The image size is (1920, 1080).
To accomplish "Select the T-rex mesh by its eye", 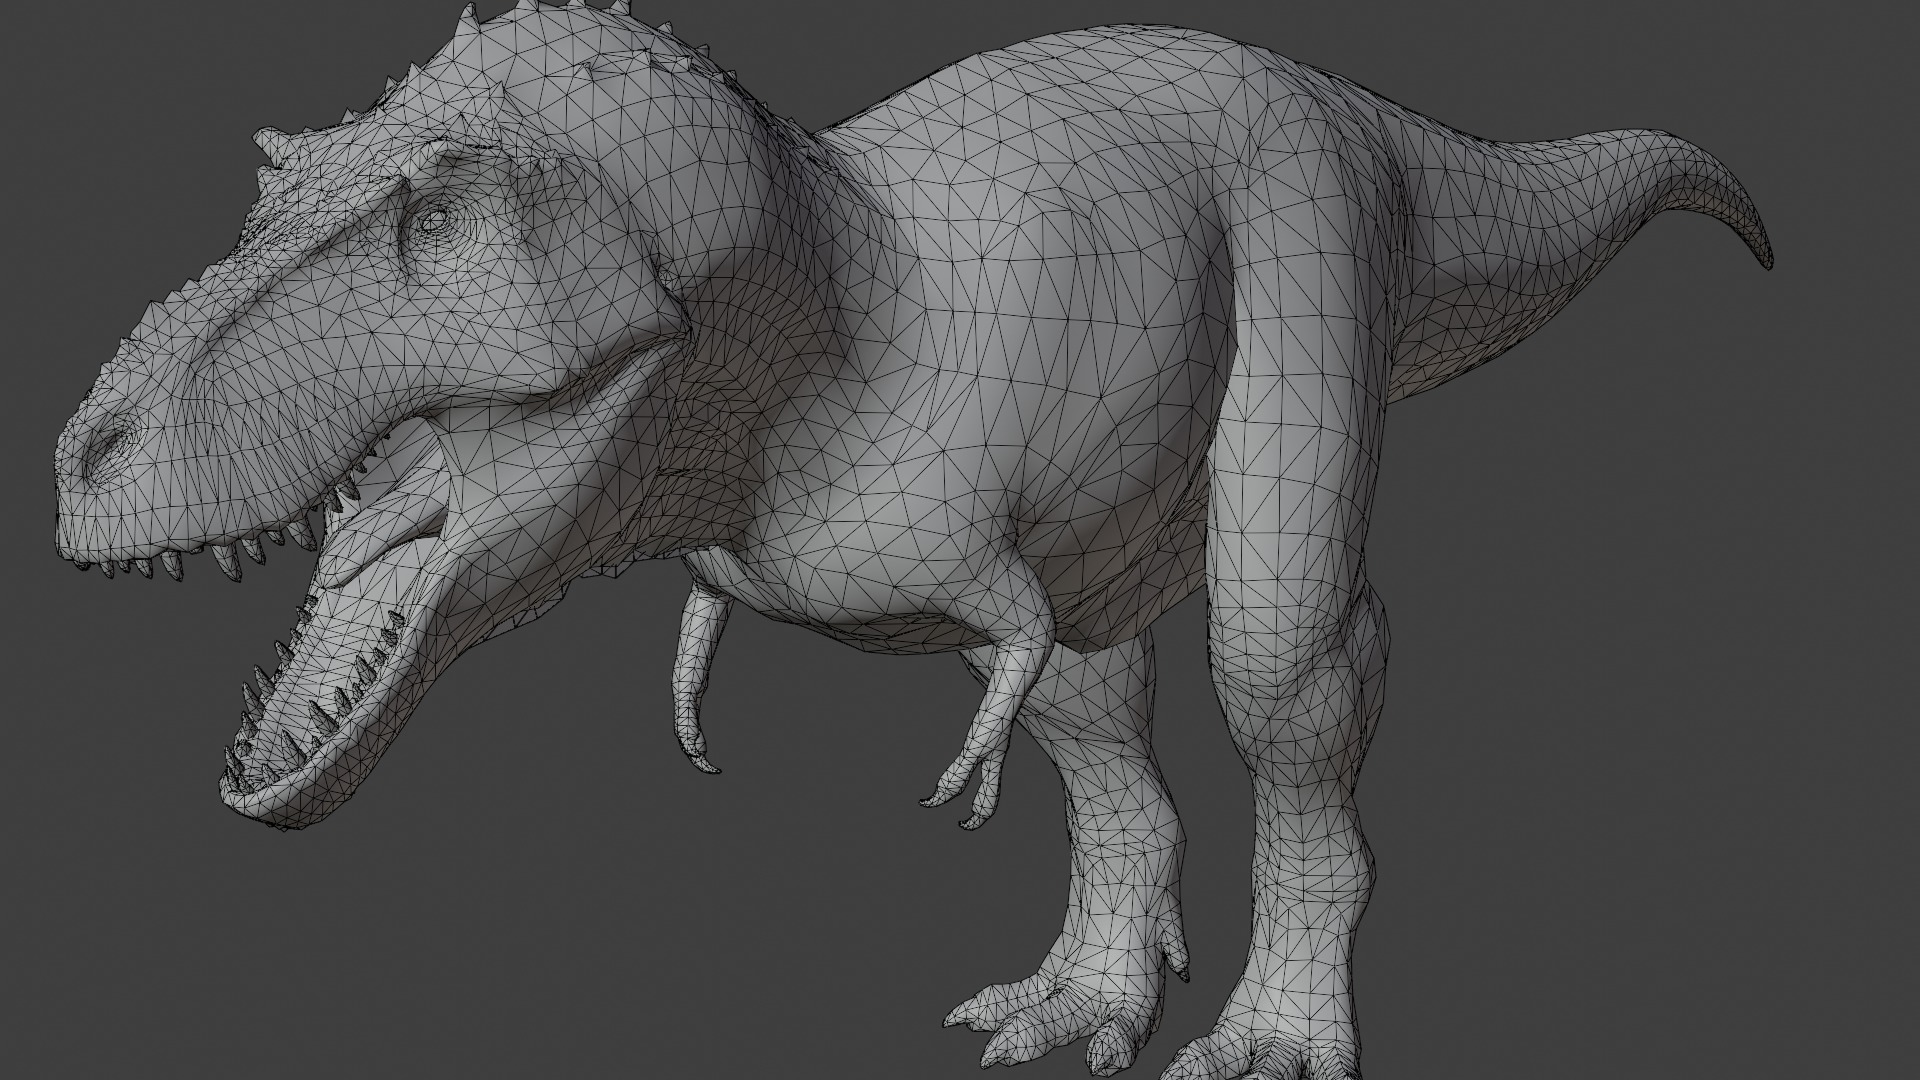I will click(x=435, y=221).
